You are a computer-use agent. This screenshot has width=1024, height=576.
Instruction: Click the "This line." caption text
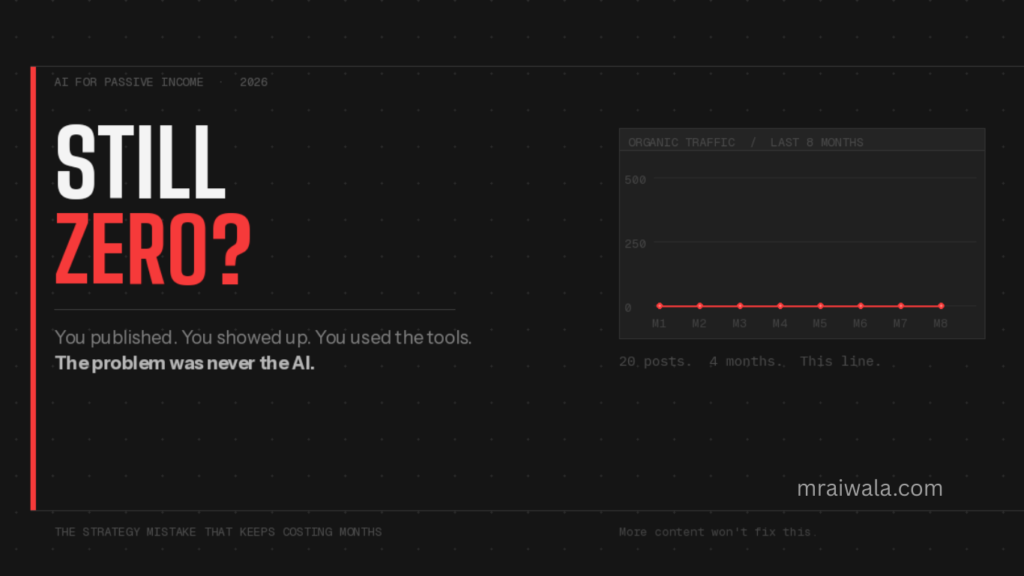[x=840, y=361]
